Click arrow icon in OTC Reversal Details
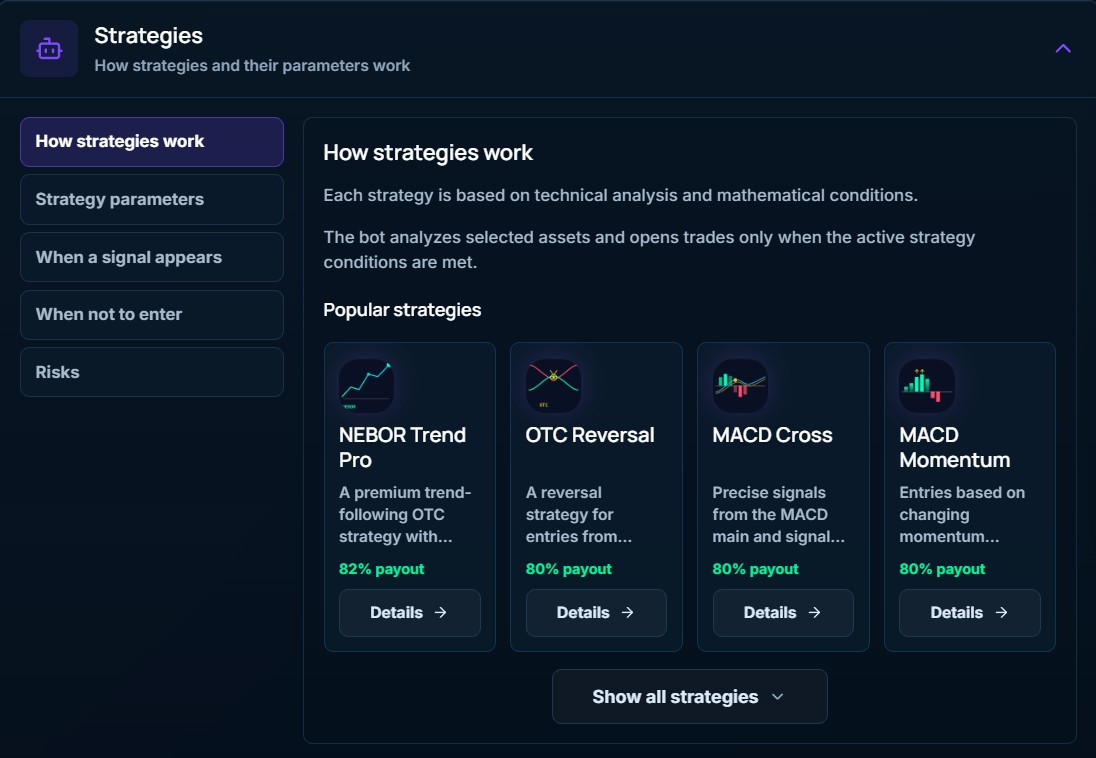This screenshot has height=758, width=1096. [627, 613]
